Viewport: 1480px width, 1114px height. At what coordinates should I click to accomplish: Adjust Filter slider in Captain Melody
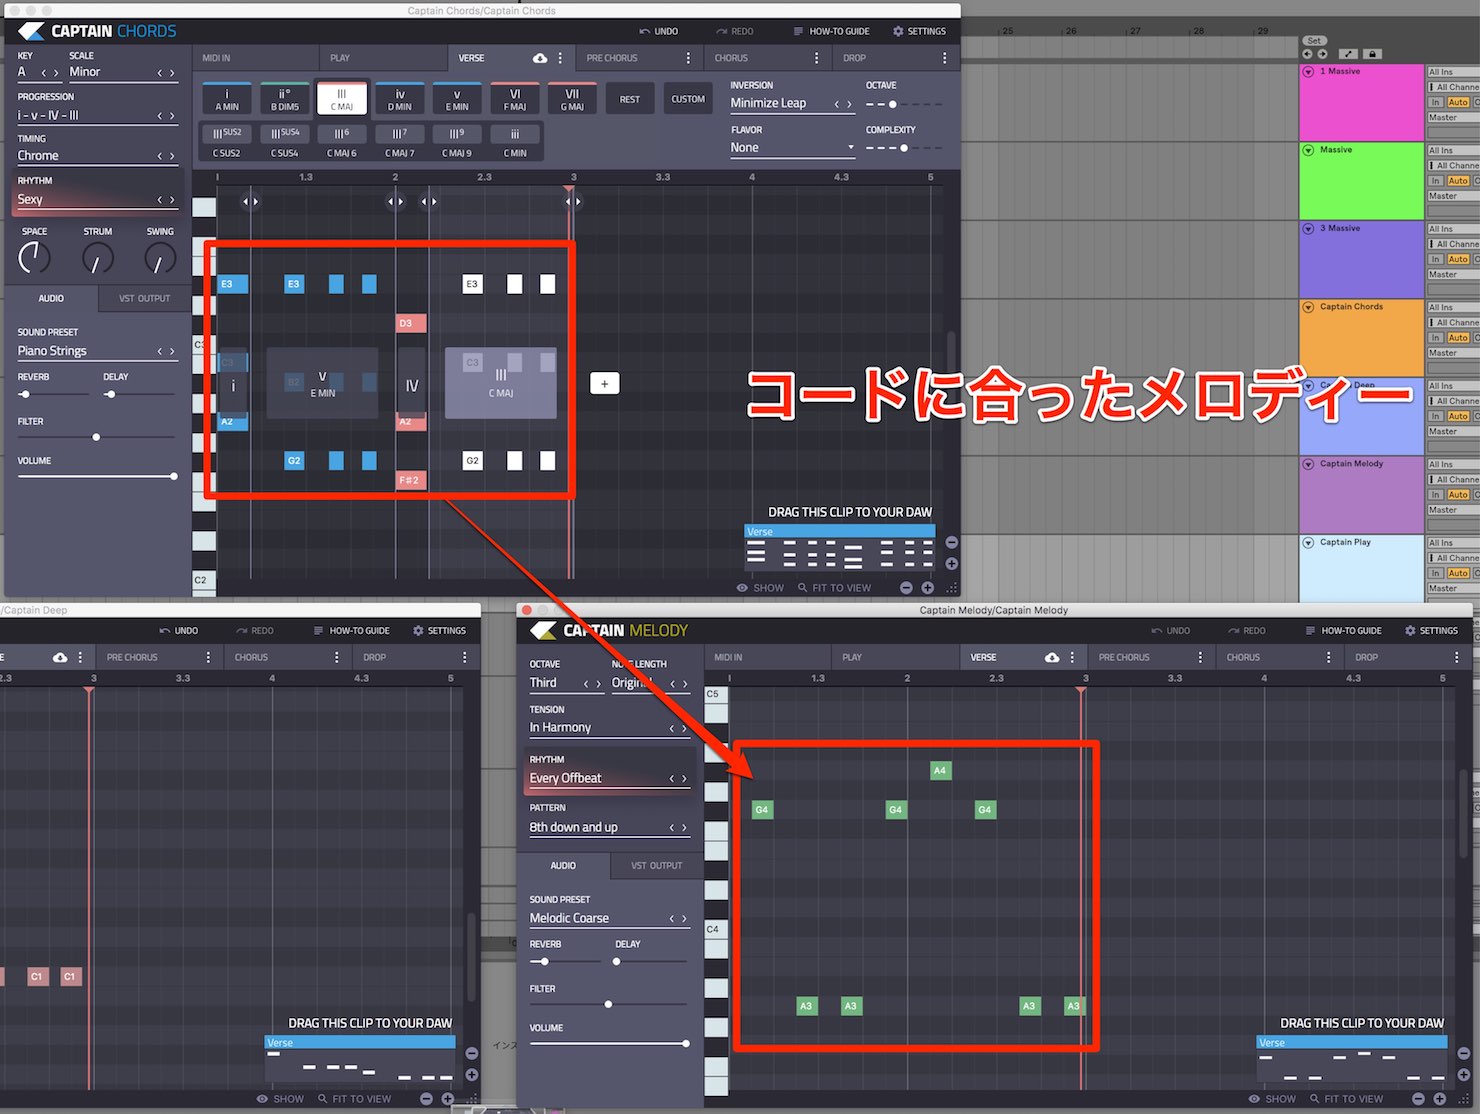click(608, 1004)
